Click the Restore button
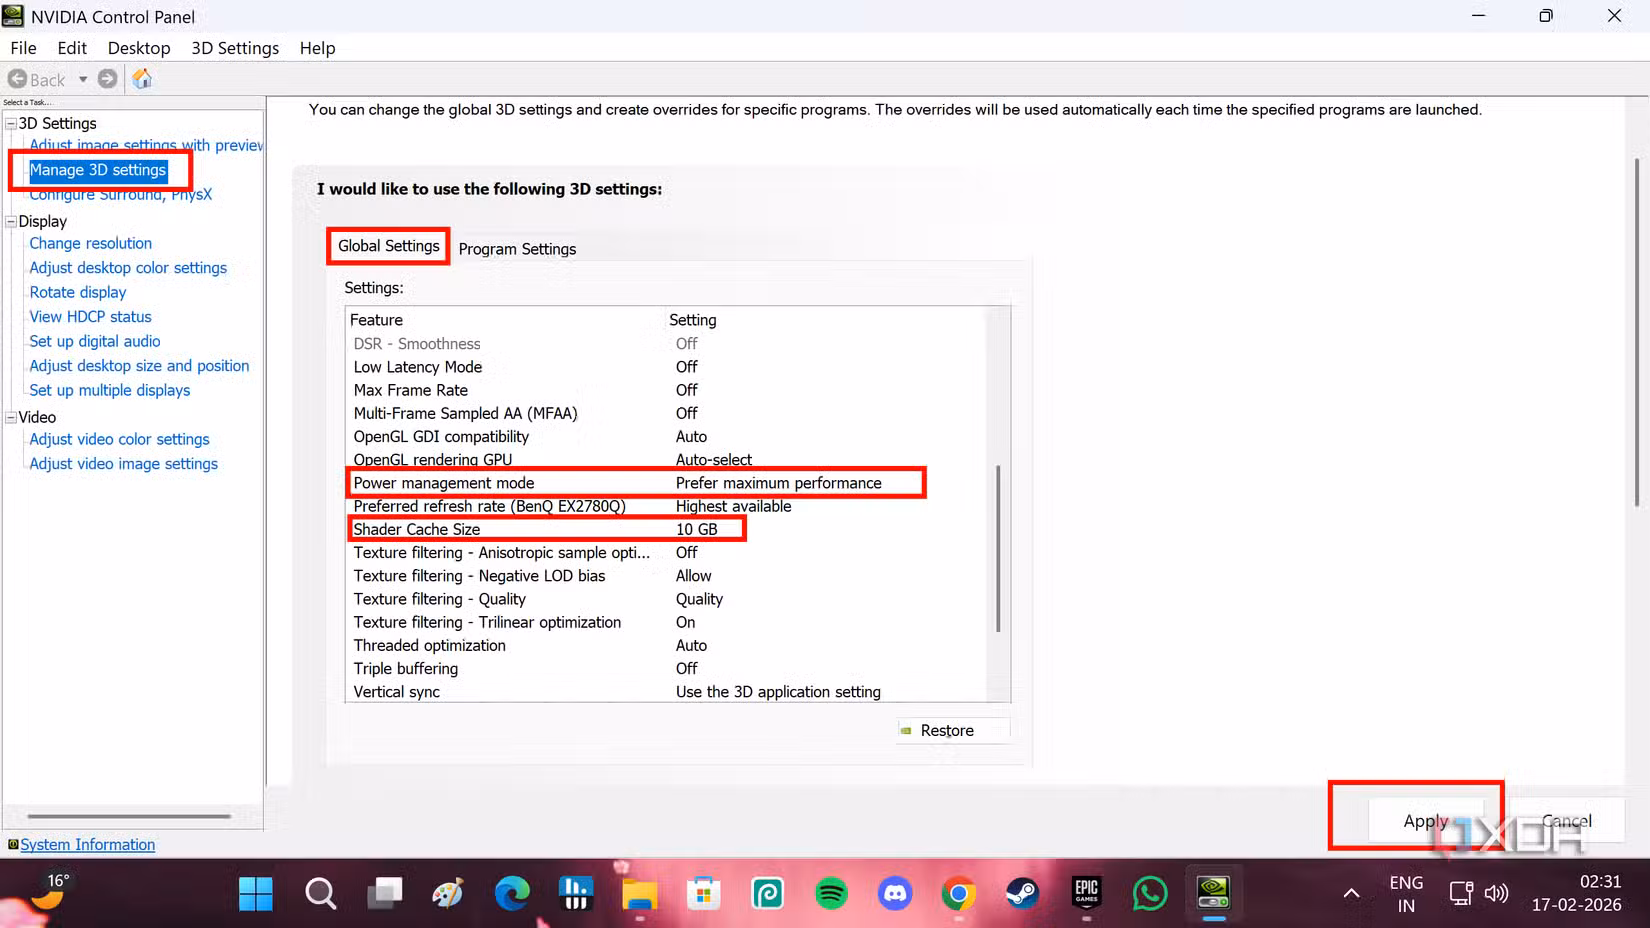The image size is (1650, 928). point(953,731)
